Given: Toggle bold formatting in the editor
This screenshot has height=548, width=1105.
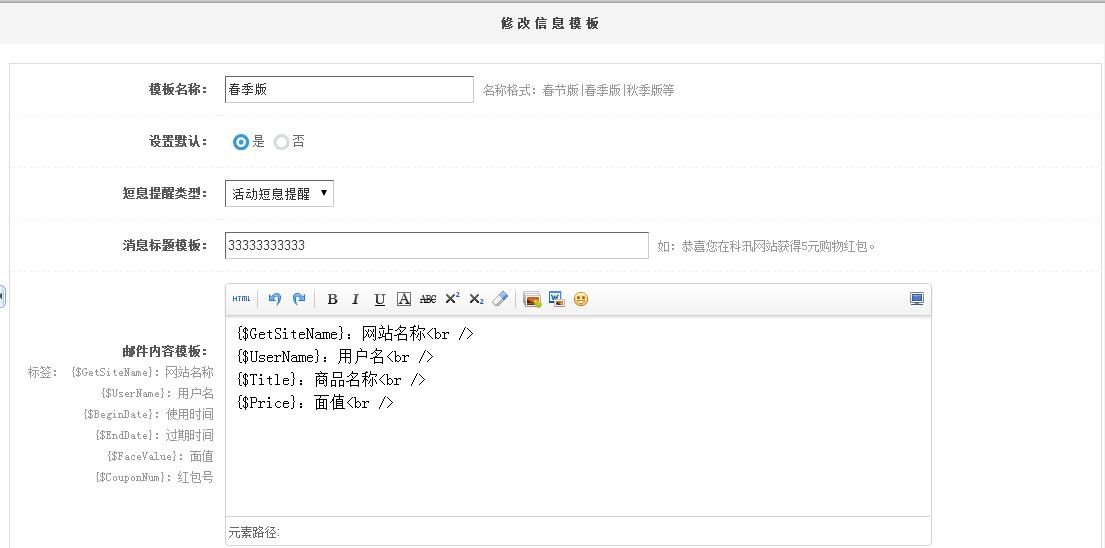Looking at the screenshot, I should (x=332, y=299).
